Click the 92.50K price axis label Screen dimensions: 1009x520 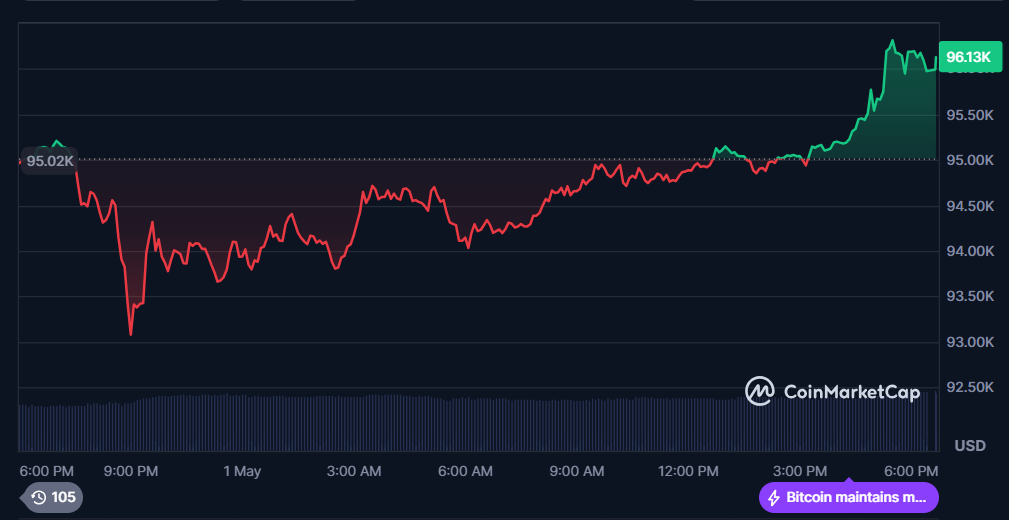[970, 387]
